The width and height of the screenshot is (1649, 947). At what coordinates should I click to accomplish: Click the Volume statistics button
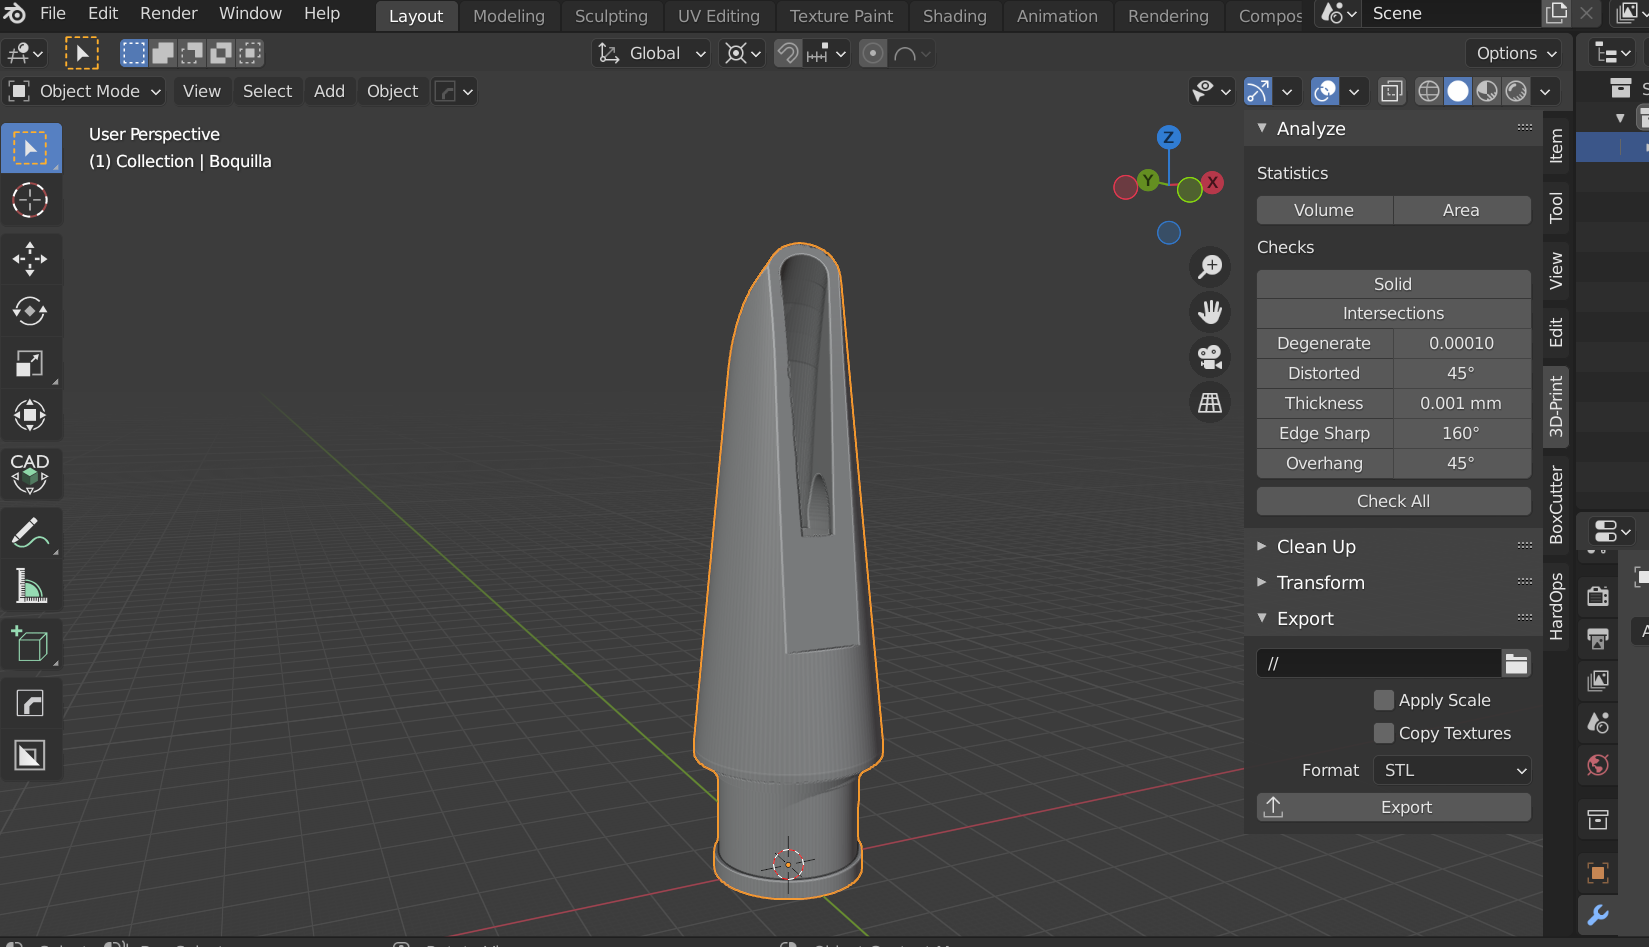[1324, 210]
